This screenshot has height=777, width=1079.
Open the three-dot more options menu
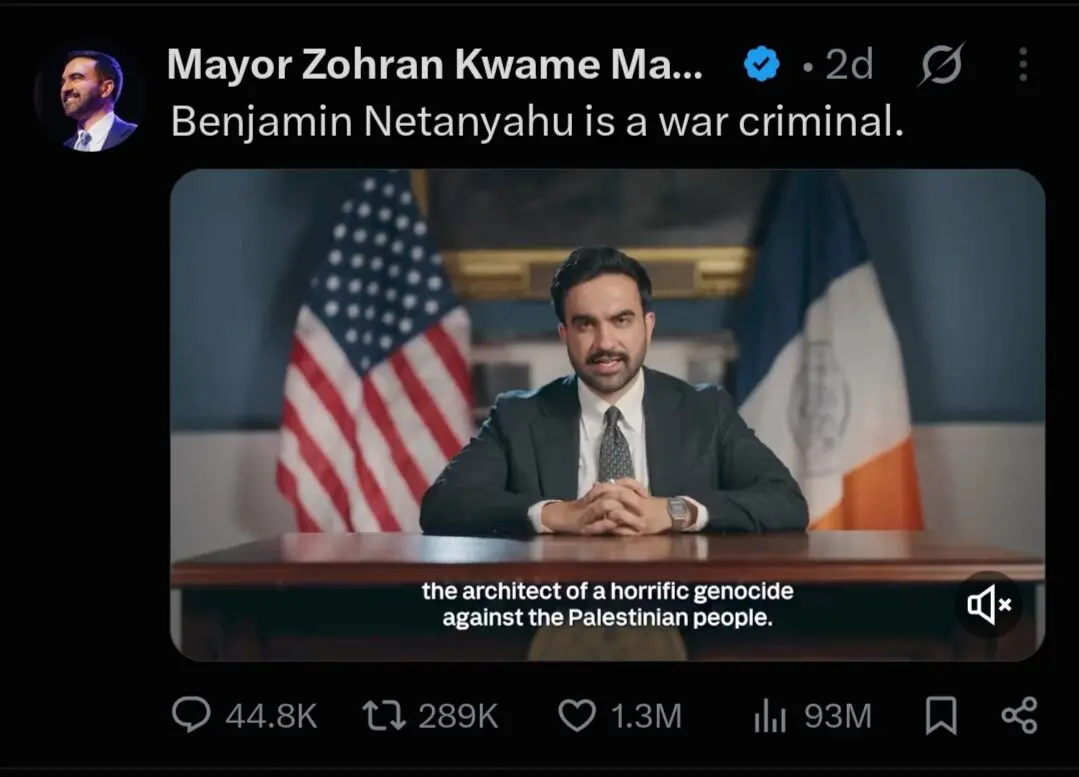[1023, 65]
